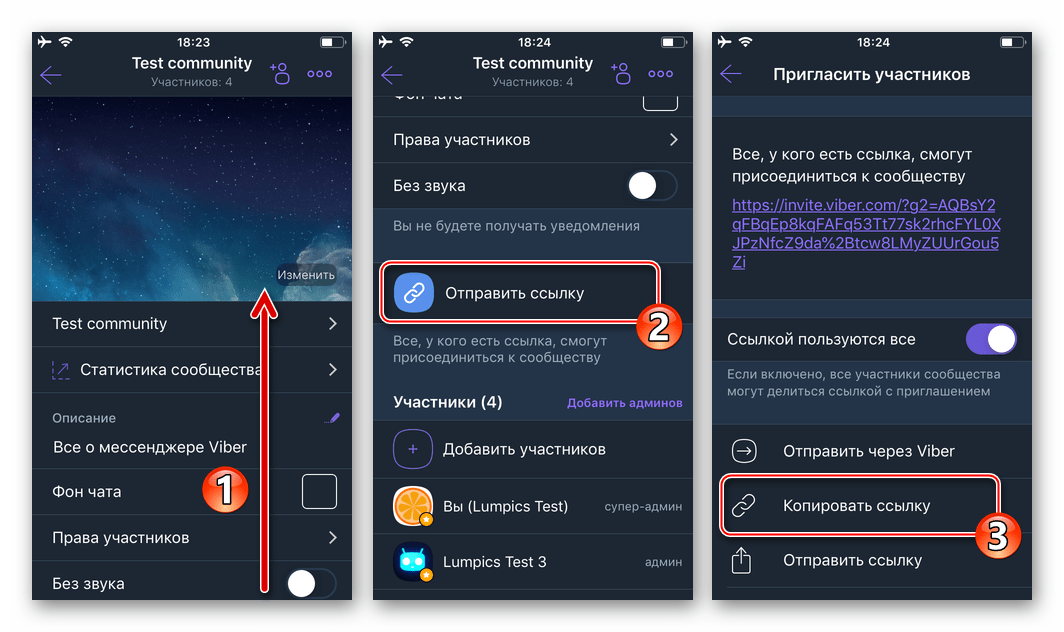Tap Фон чата color square
This screenshot has height=632, width=1064.
coord(319,491)
